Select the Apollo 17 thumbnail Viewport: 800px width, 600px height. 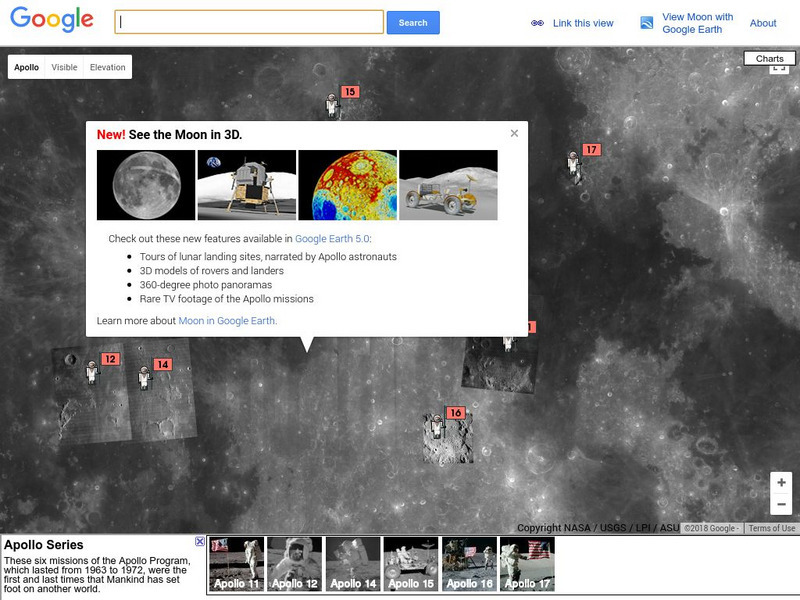click(527, 564)
